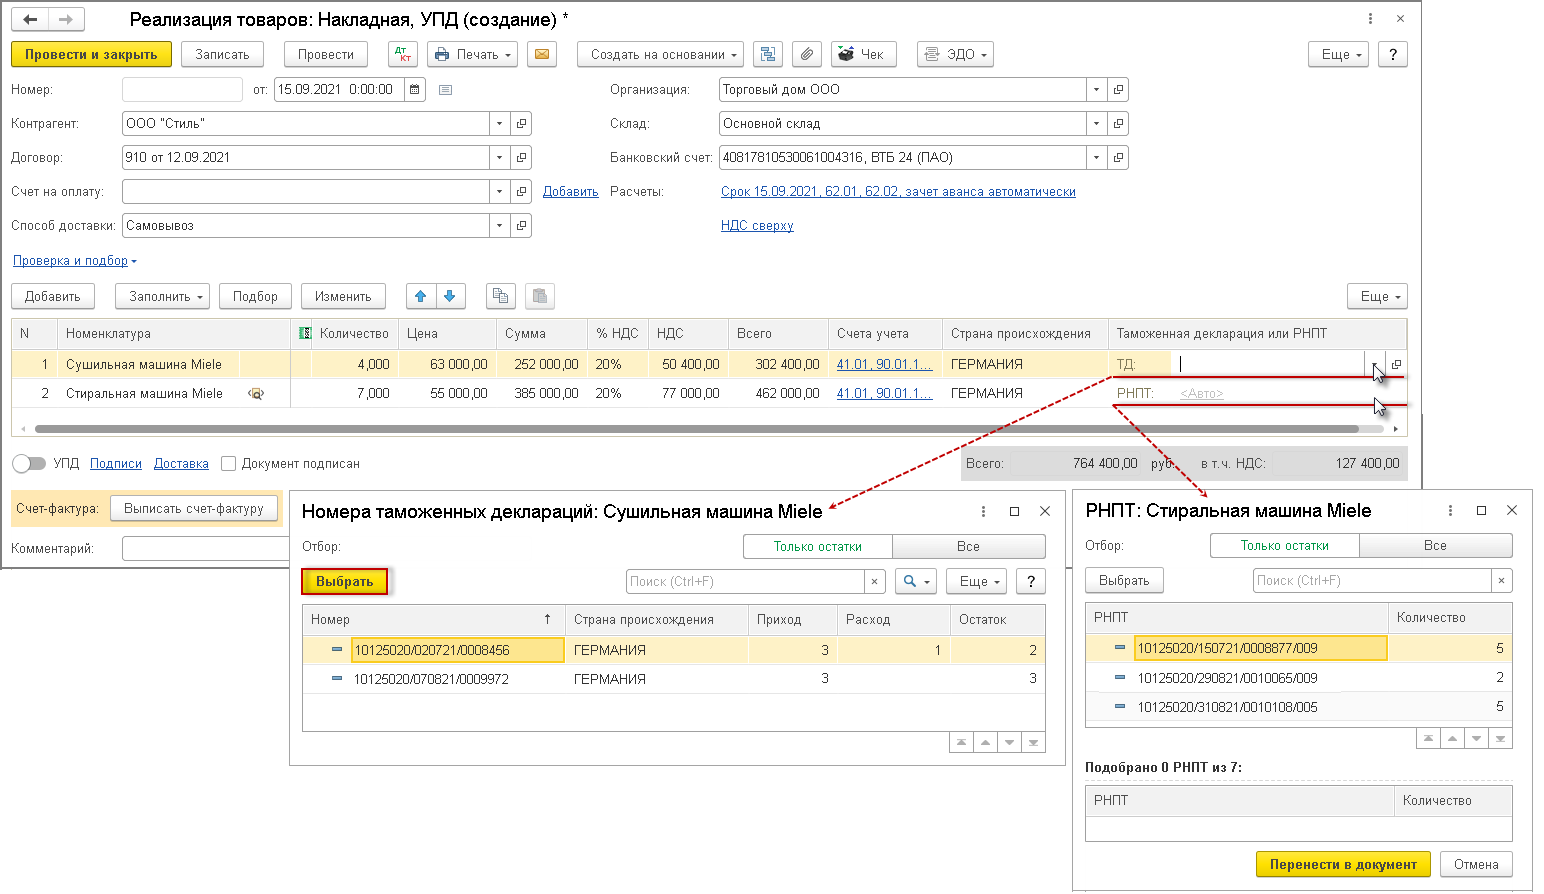Open the Еще menu in the top toolbar
Image resolution: width=1544 pixels, height=894 pixels.
click(x=1338, y=54)
